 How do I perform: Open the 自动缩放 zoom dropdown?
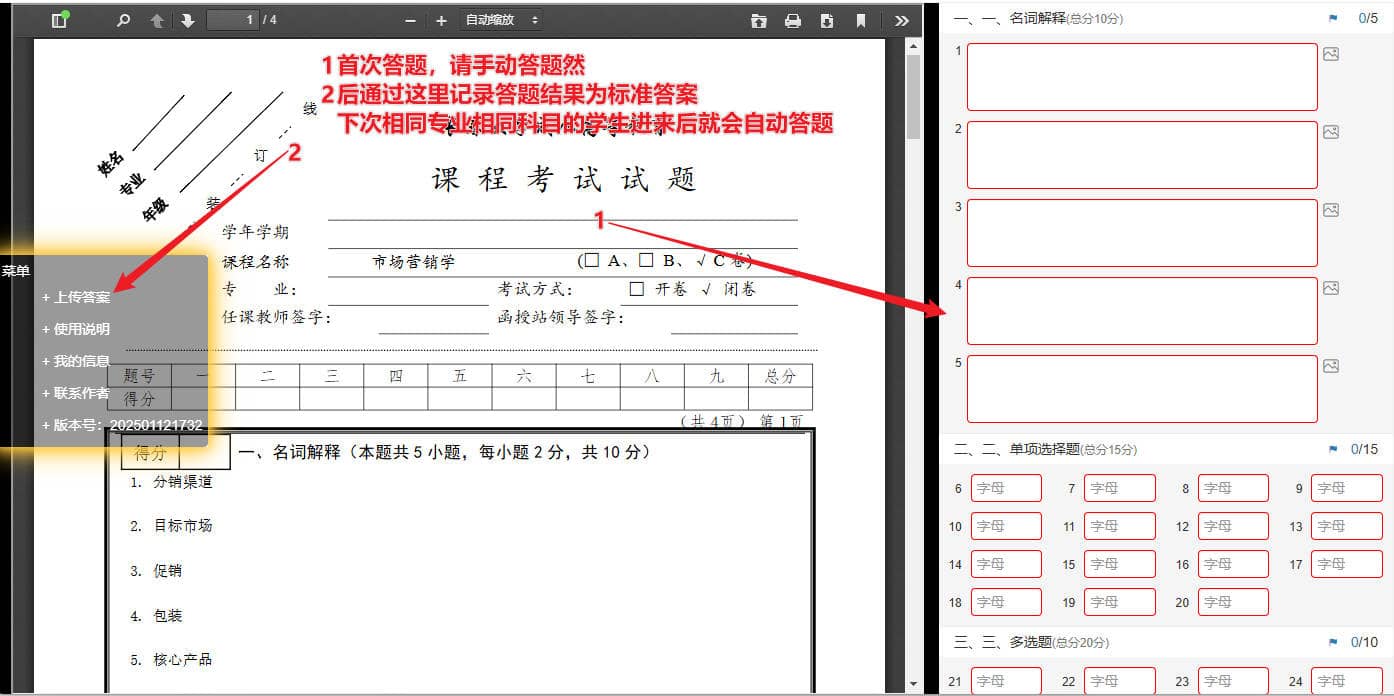pyautogui.click(x=502, y=20)
